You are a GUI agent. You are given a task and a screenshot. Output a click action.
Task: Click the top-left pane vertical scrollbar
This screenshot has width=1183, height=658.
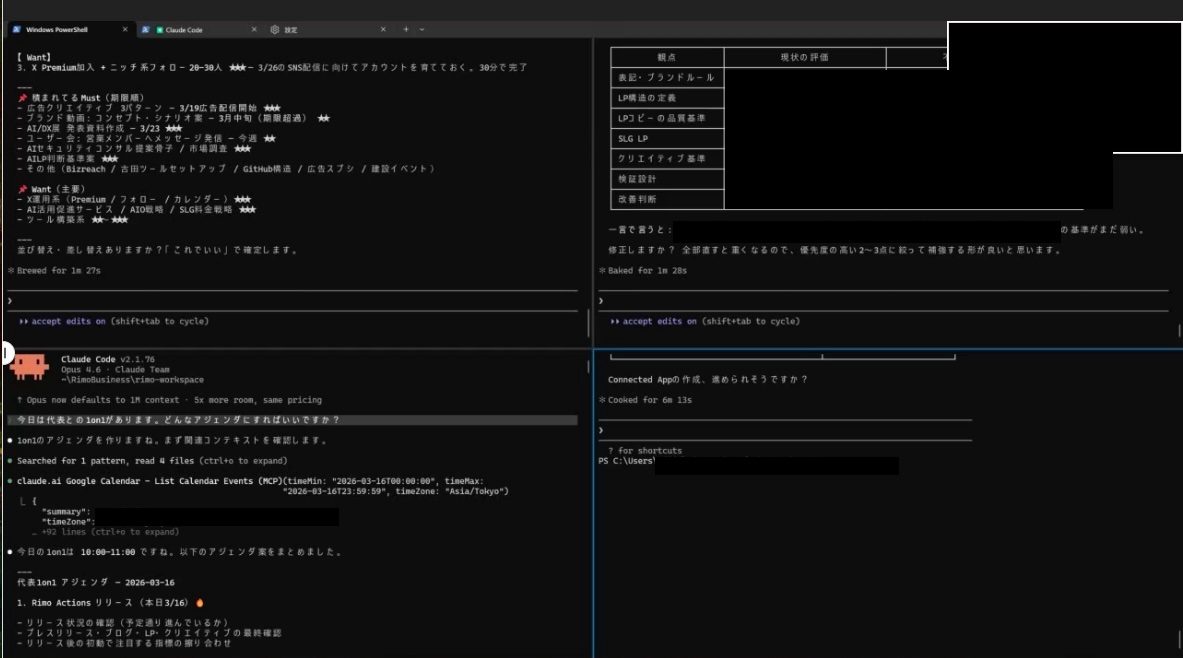tap(588, 323)
